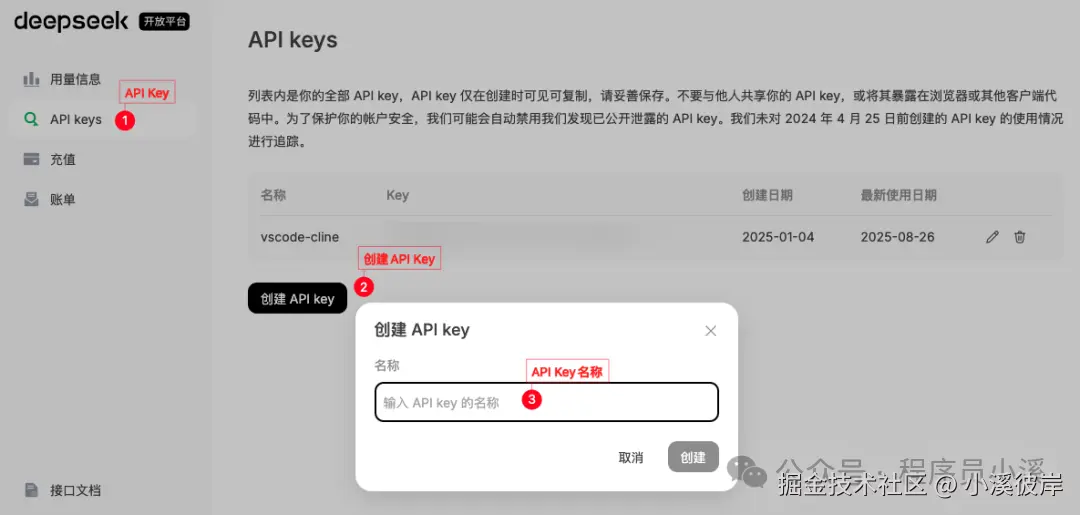
Task: Open the 用量信息 sidebar label
Action: [x=76, y=79]
